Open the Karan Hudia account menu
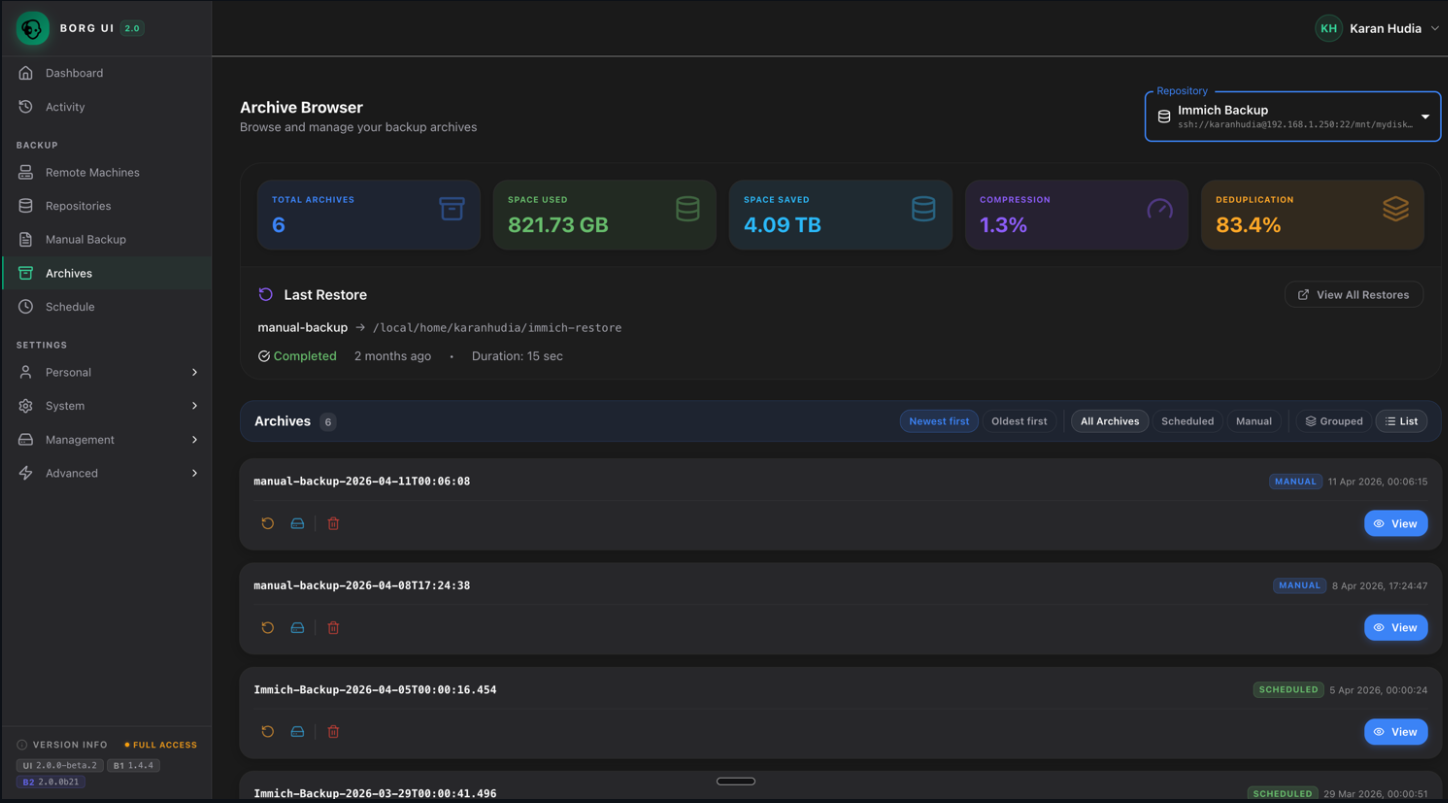1448x803 pixels. pyautogui.click(x=1377, y=28)
